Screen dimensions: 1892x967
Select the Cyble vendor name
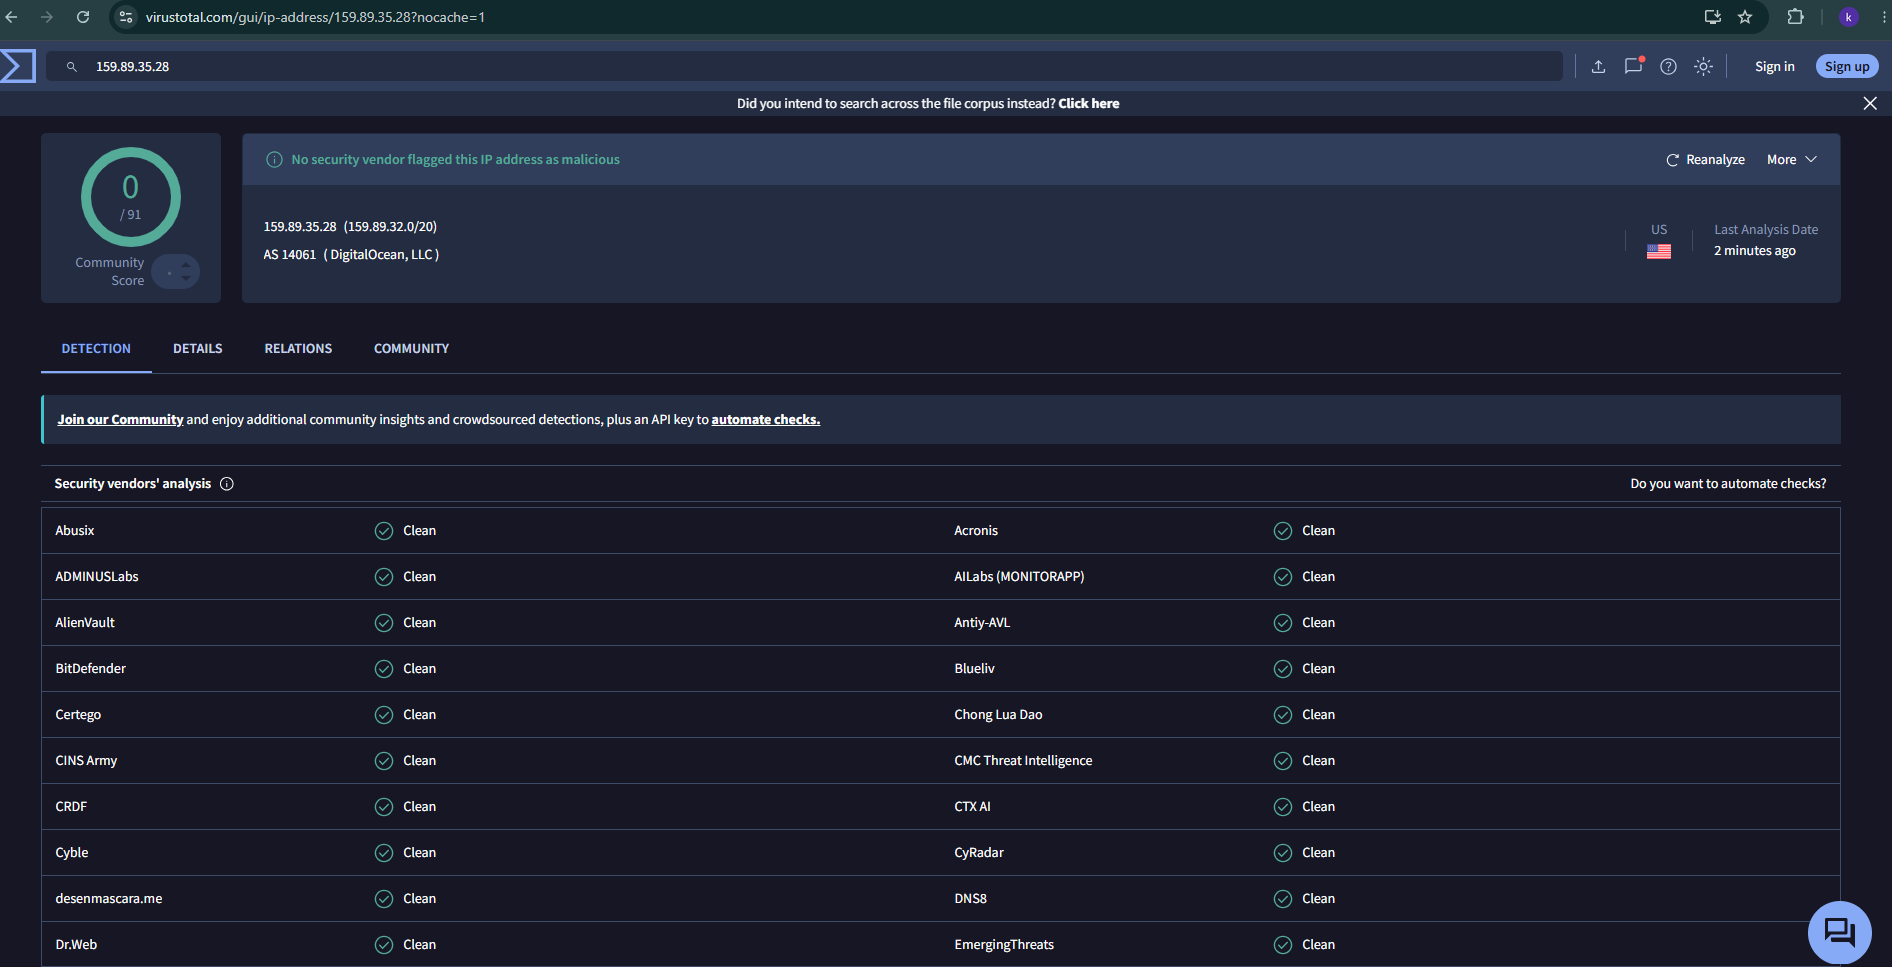click(x=72, y=853)
